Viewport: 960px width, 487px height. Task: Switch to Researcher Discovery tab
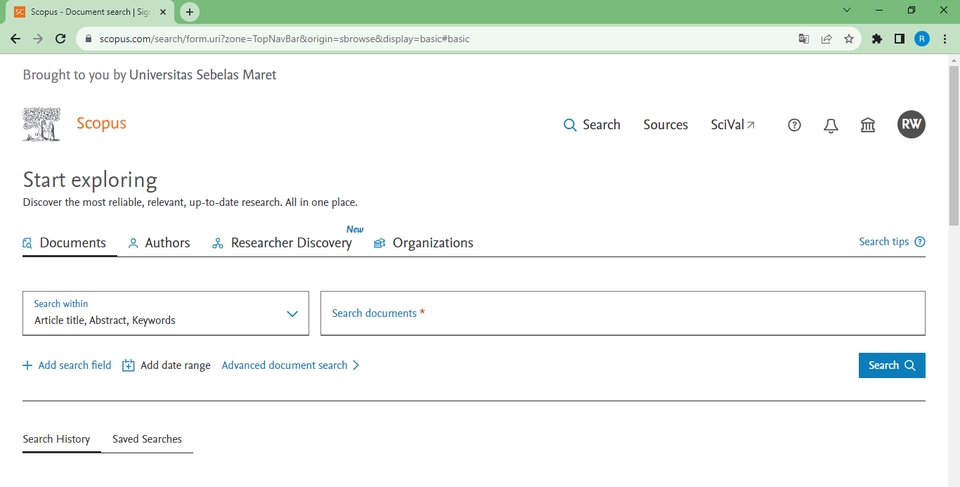282,243
